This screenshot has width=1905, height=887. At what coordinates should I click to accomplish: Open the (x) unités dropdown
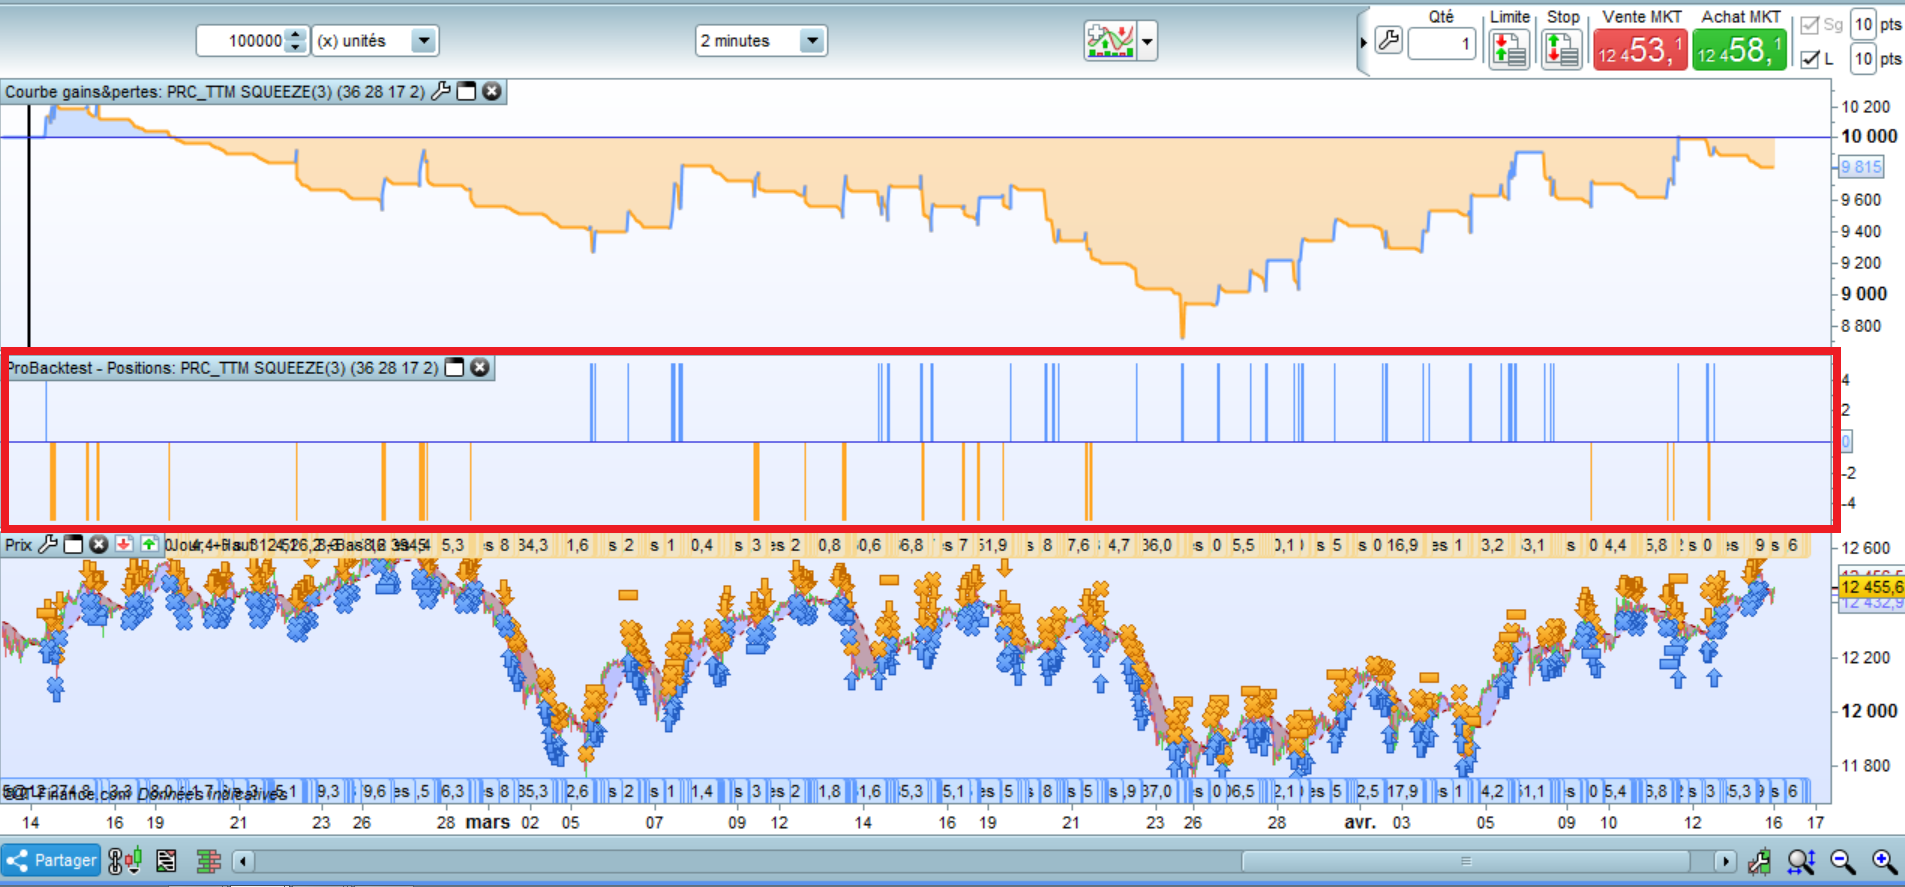[x=424, y=41]
